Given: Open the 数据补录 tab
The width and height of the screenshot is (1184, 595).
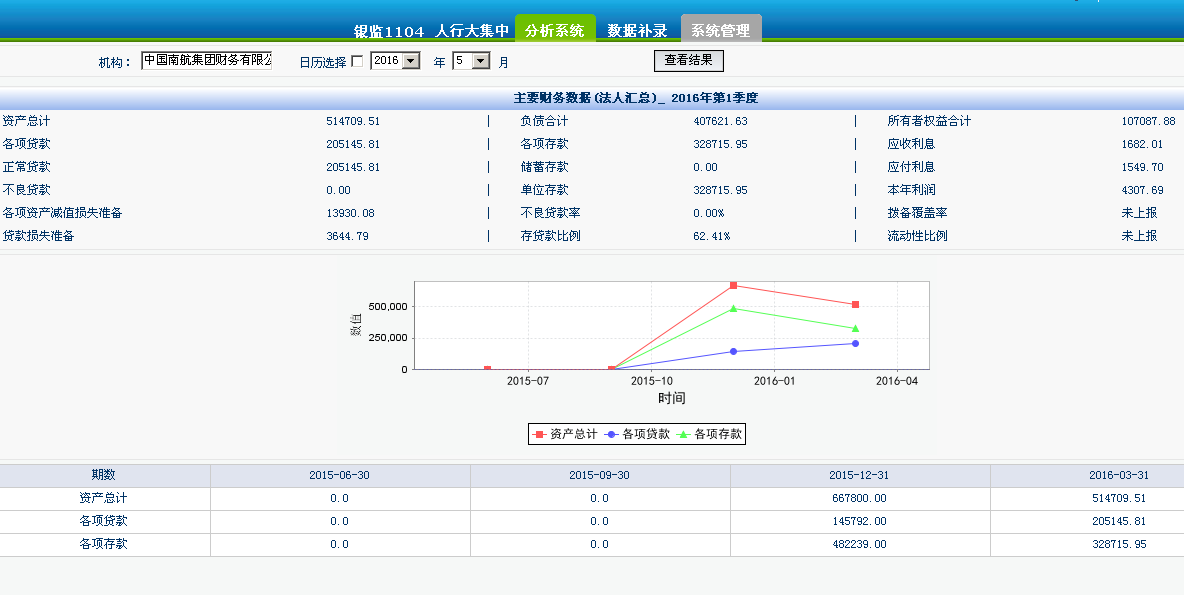Looking at the screenshot, I should point(637,30).
